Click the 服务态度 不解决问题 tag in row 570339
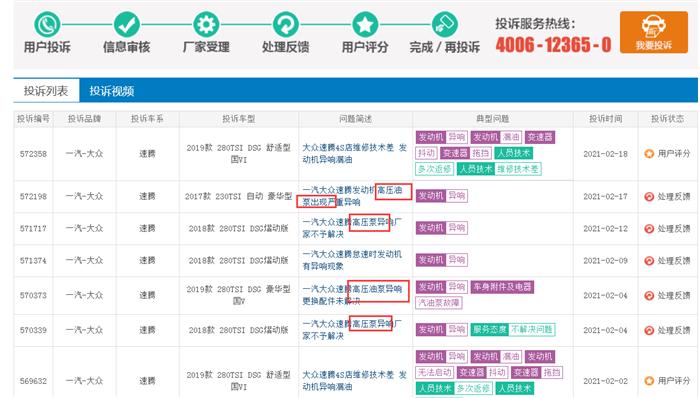700x398 pixels. pyautogui.click(x=513, y=330)
